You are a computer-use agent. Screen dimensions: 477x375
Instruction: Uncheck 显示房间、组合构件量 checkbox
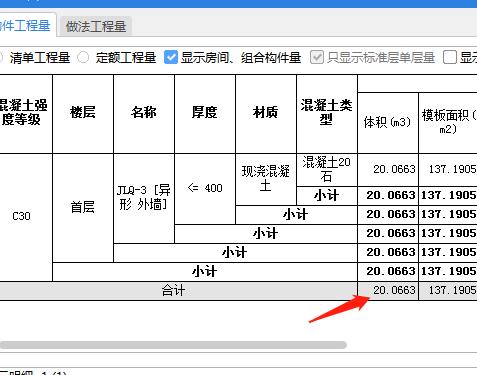point(171,57)
